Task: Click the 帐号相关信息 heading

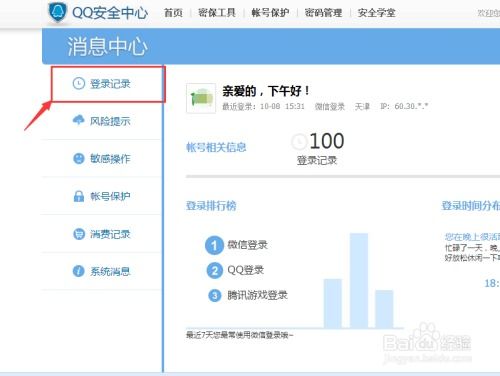Action: click(216, 147)
